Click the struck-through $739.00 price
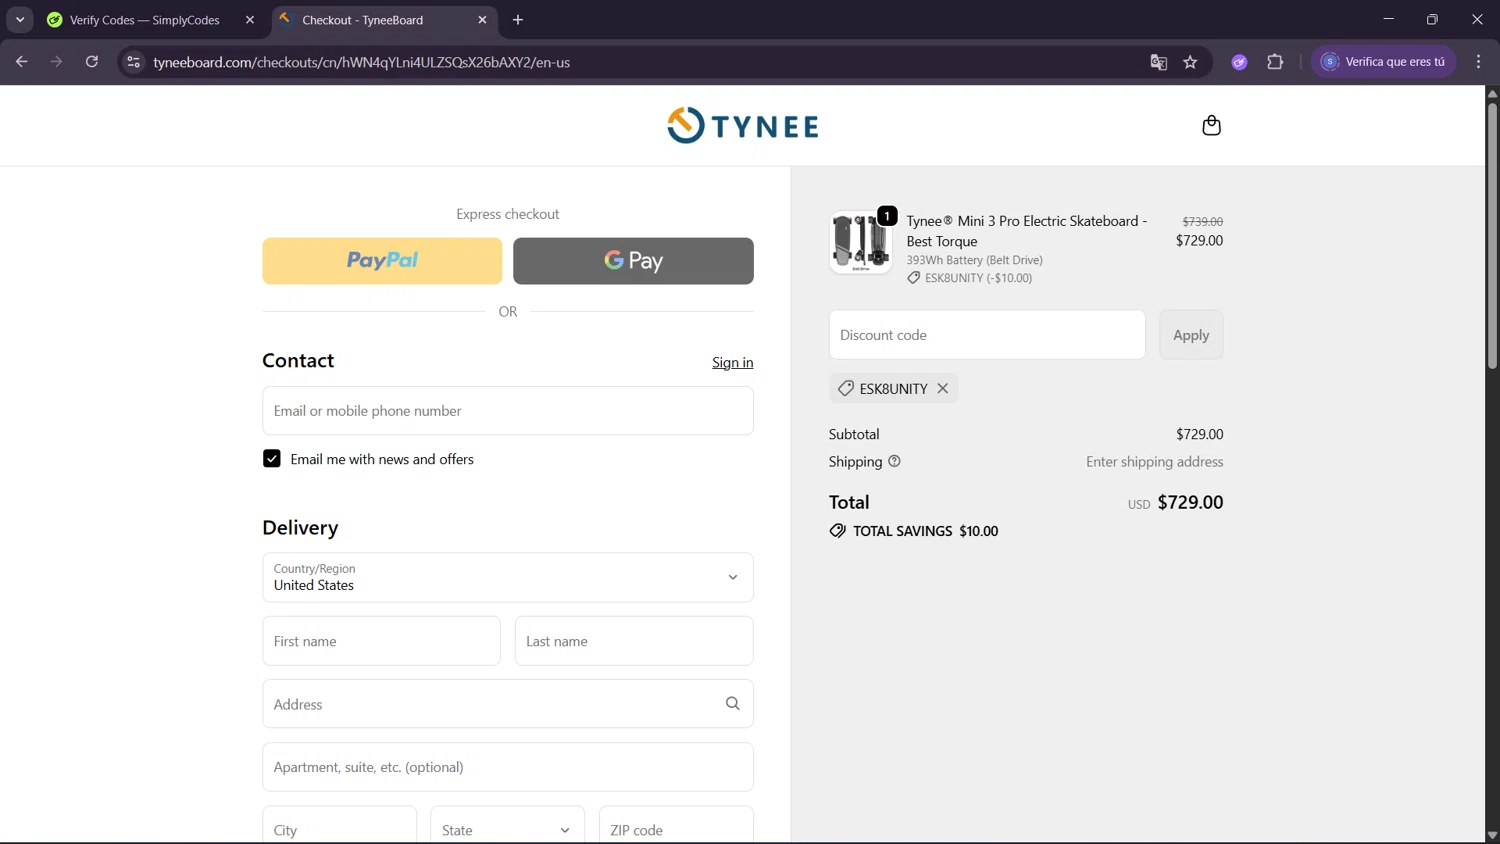The height and width of the screenshot is (844, 1500). click(x=1202, y=222)
